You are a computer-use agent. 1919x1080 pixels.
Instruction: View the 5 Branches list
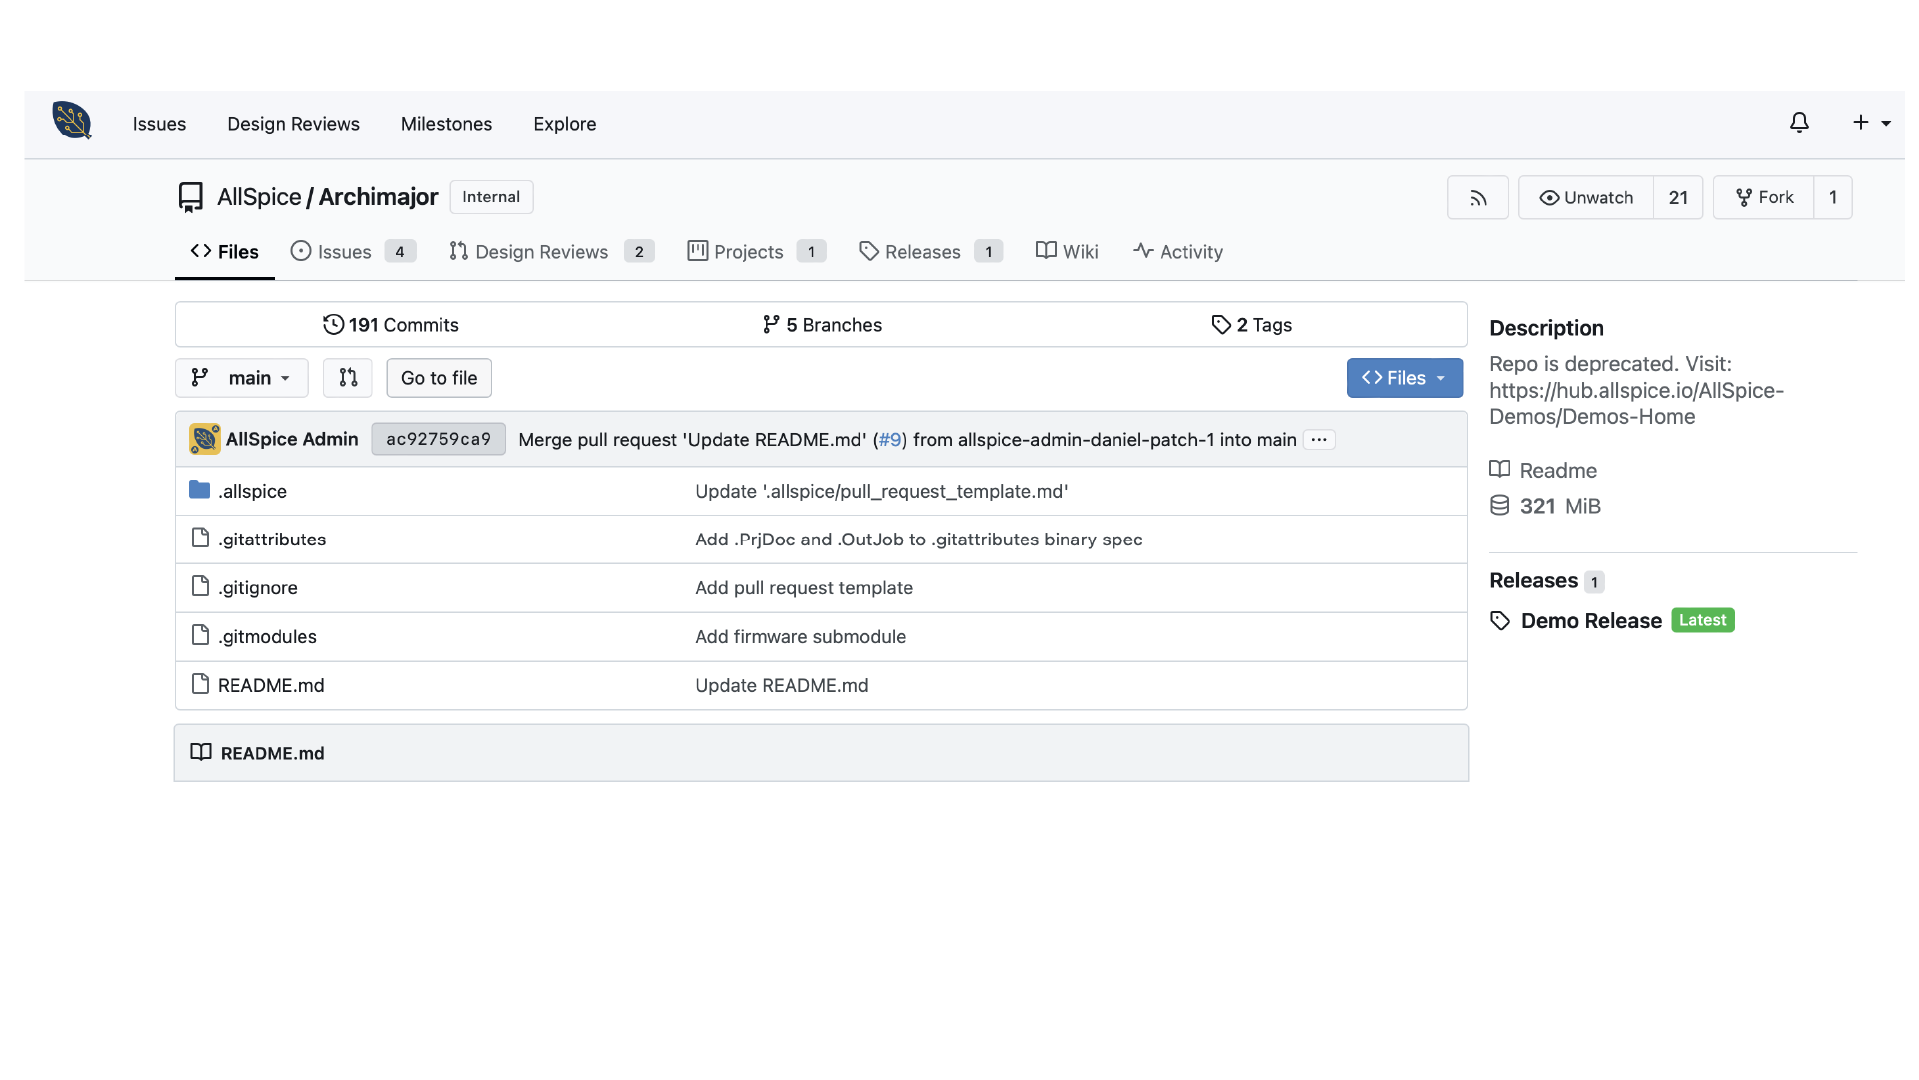click(822, 325)
